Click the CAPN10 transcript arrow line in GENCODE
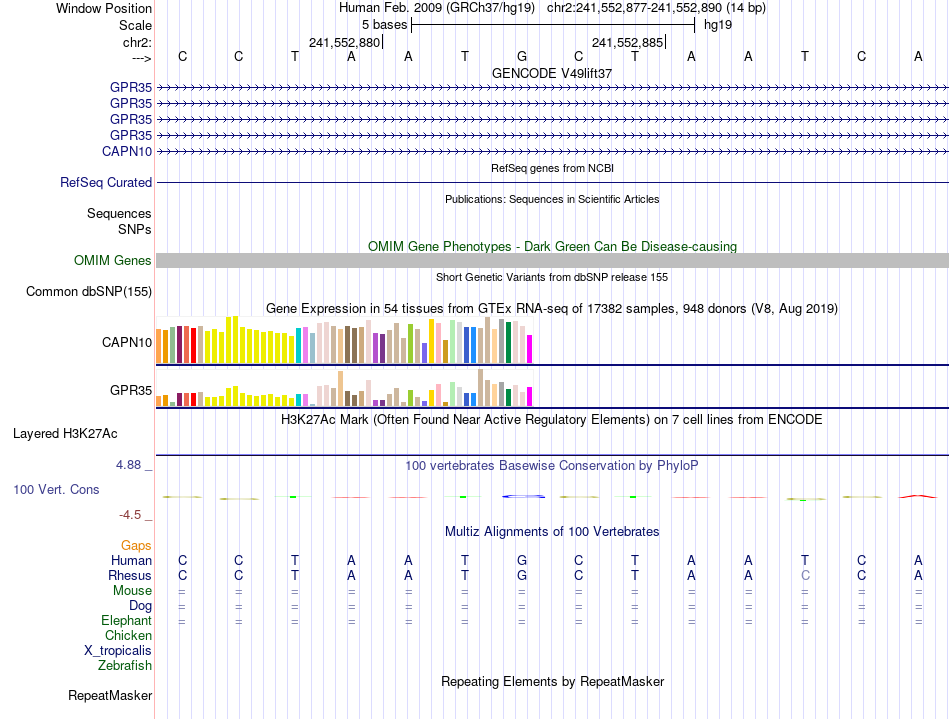Viewport: 950px width, 719px height. 552,151
